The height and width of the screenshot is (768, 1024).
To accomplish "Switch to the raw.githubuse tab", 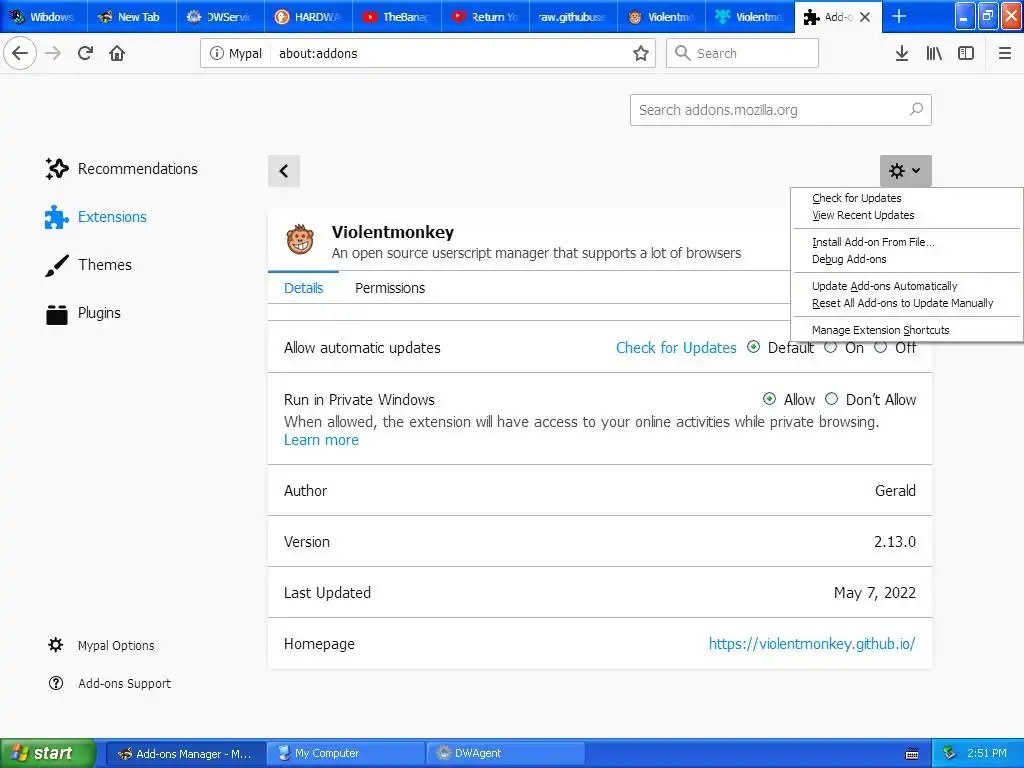I will point(573,17).
